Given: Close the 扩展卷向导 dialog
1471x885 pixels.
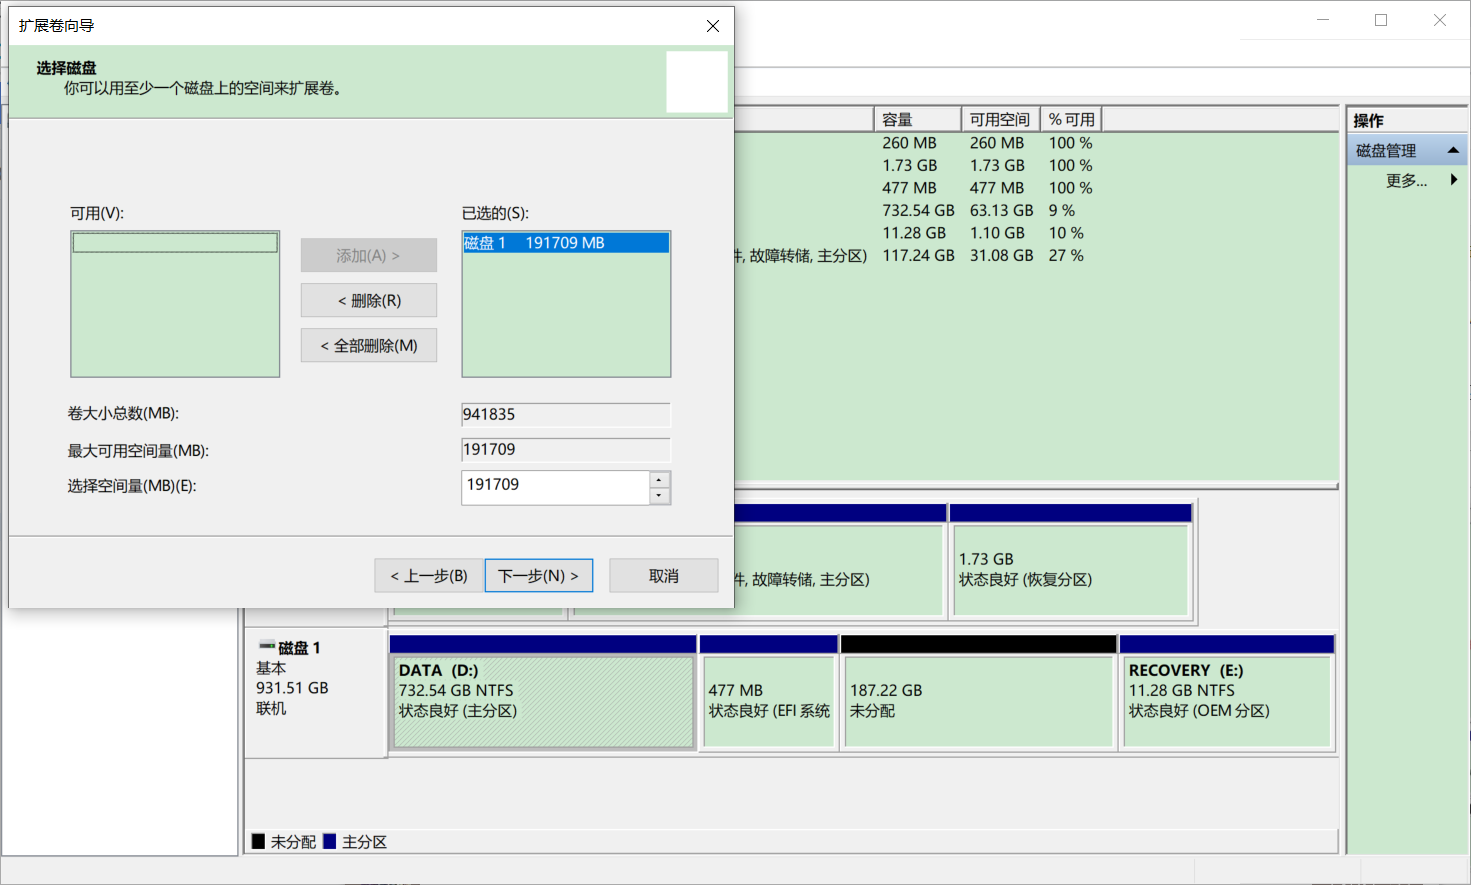Looking at the screenshot, I should pyautogui.click(x=713, y=26).
